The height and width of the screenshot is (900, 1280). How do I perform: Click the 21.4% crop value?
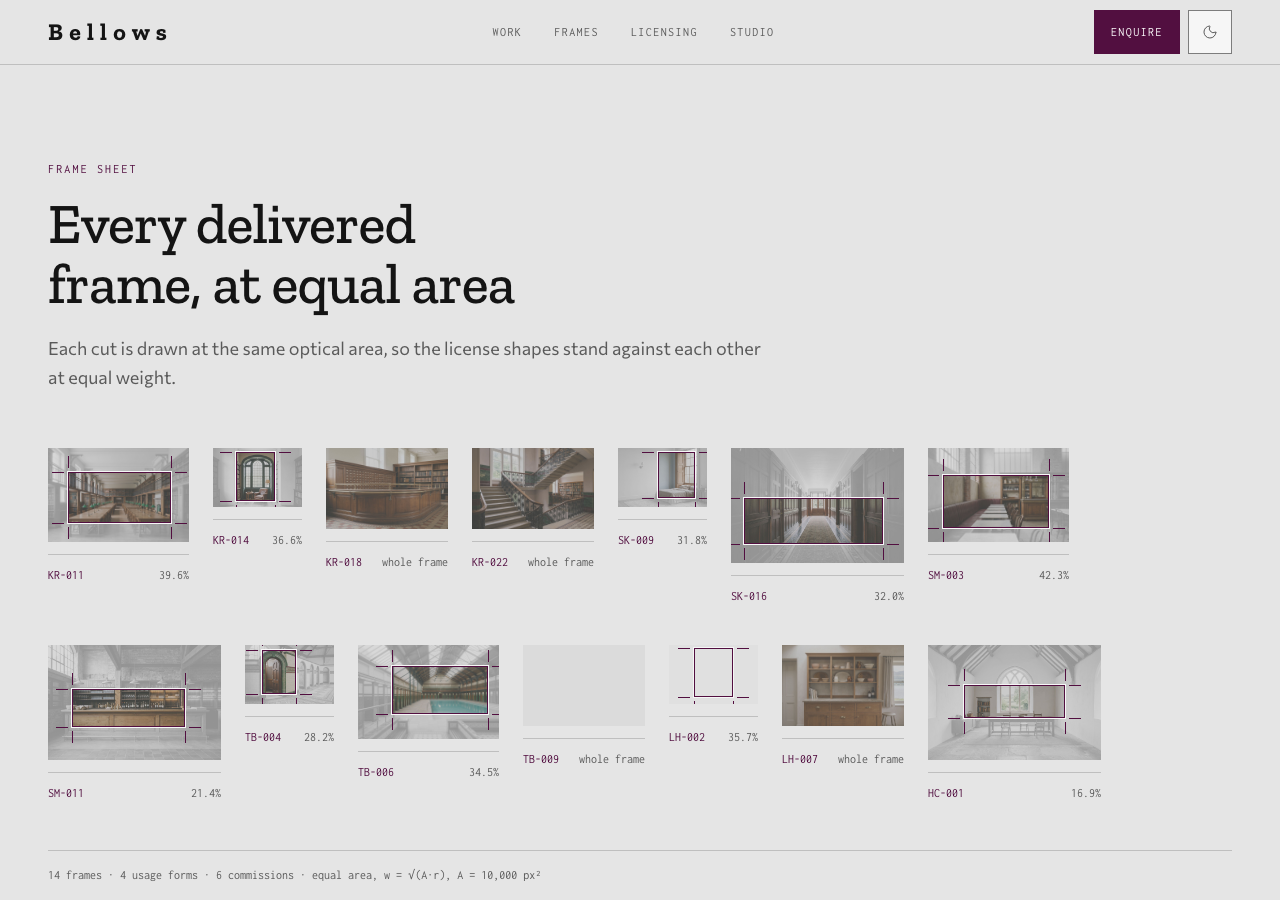pyautogui.click(x=206, y=793)
